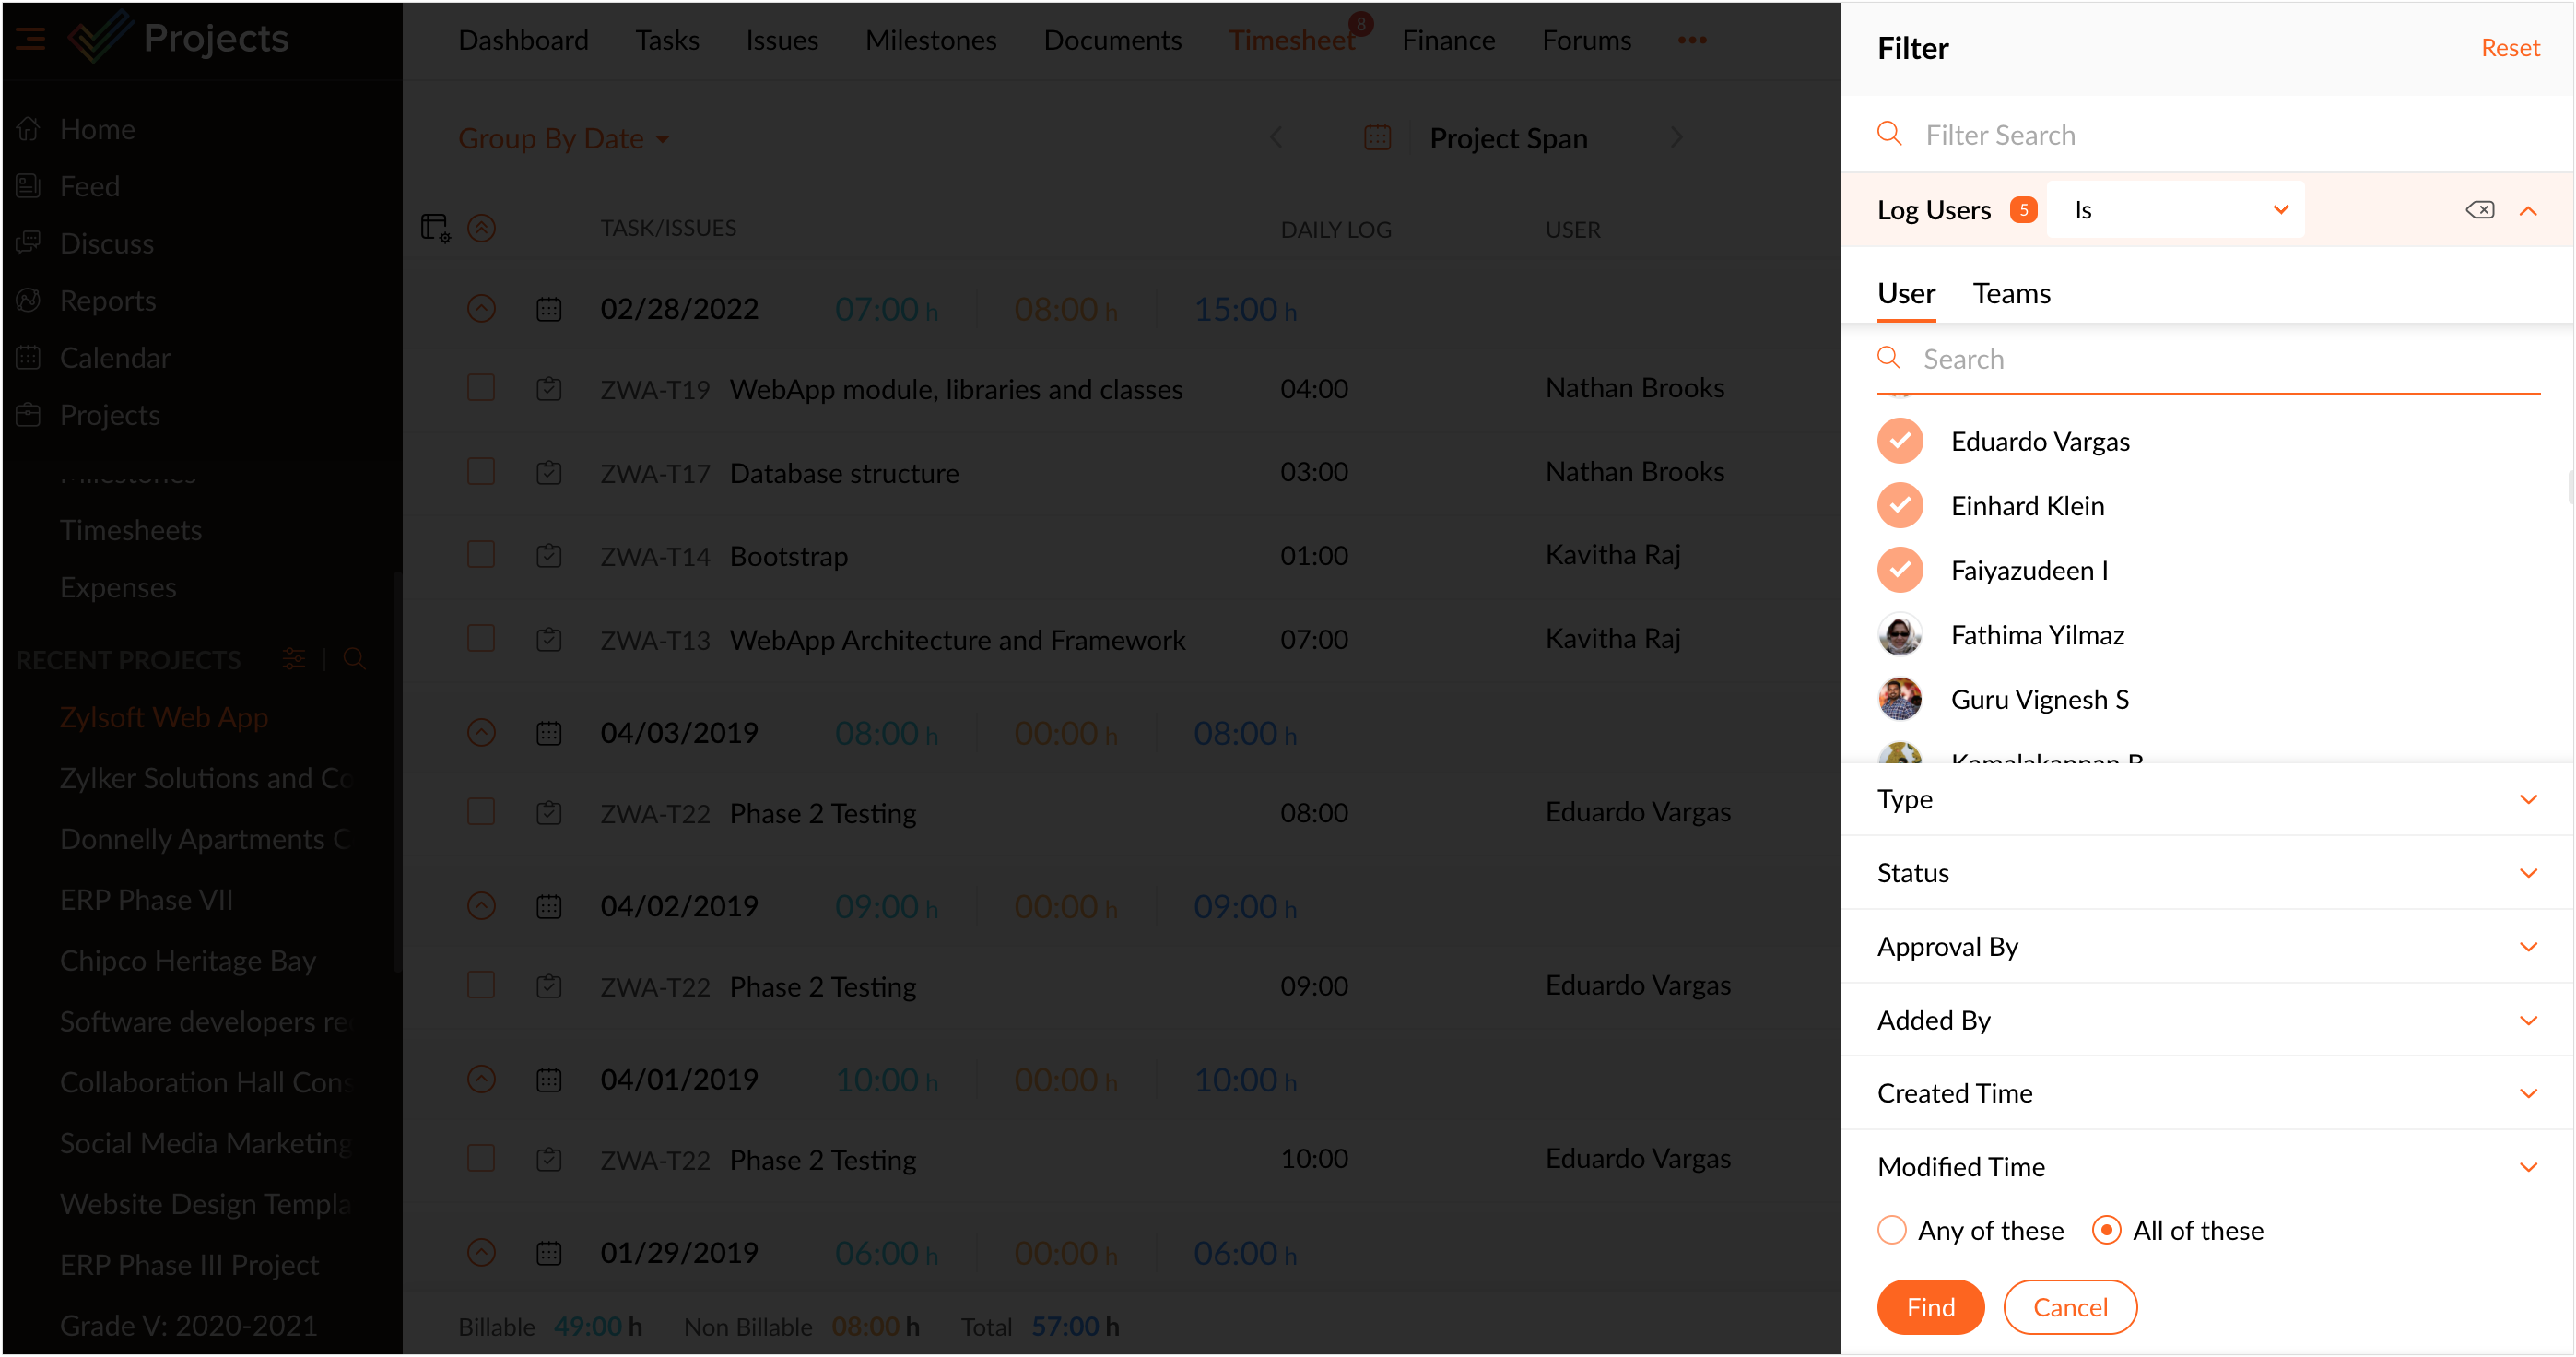Screen dimensions: 2576x1357
Task: Click the Projects logo icon
Action: (x=101, y=37)
